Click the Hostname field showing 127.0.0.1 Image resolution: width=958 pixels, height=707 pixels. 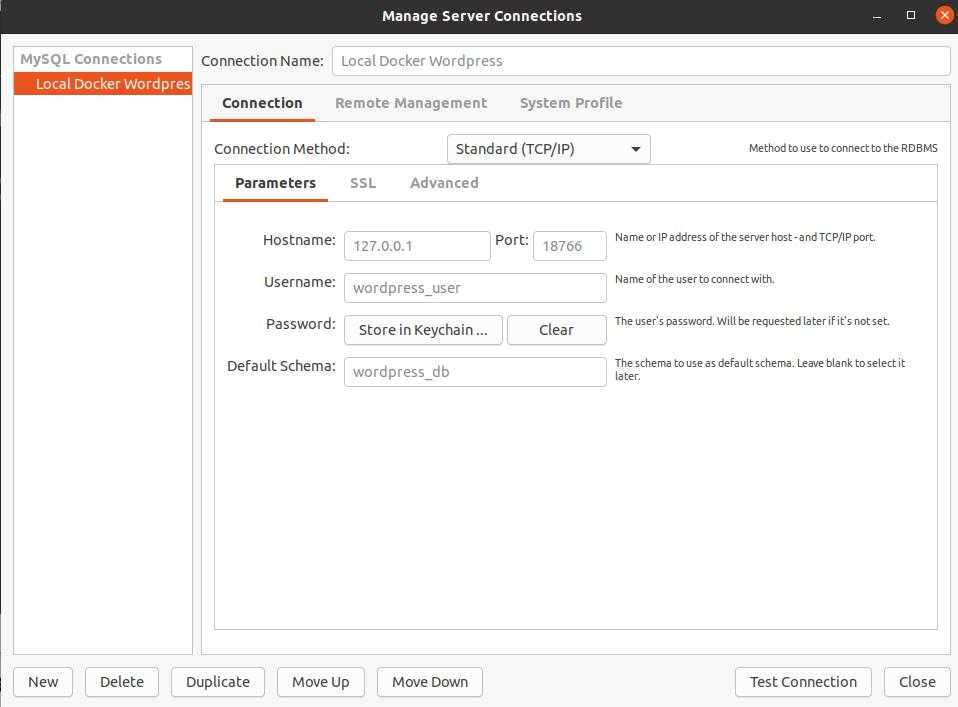(x=417, y=246)
